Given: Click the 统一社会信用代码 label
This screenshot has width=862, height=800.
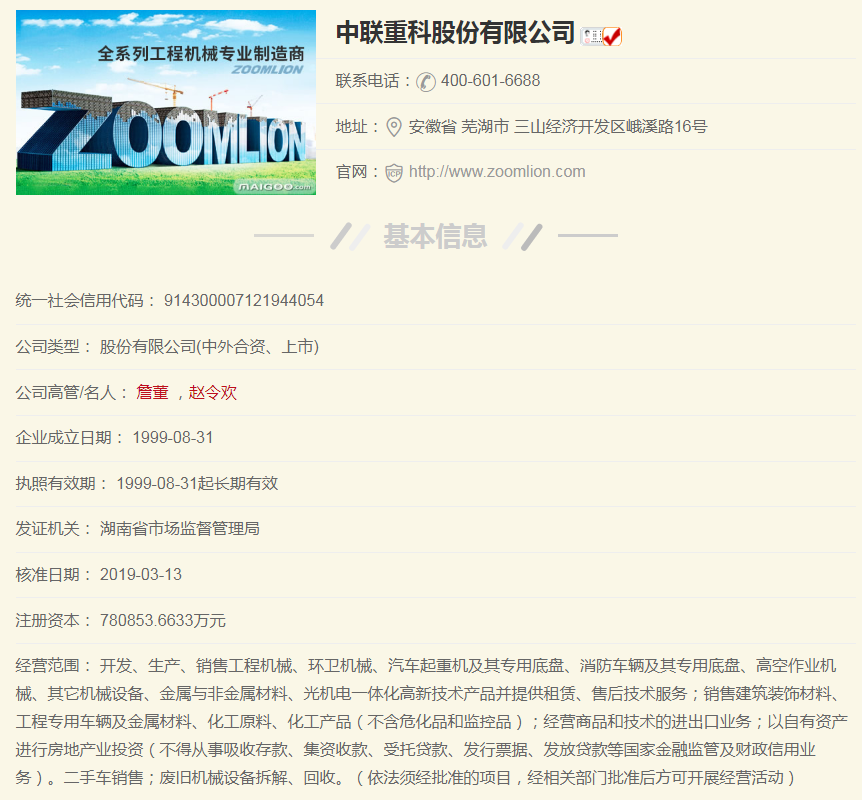Looking at the screenshot, I should [x=85, y=301].
